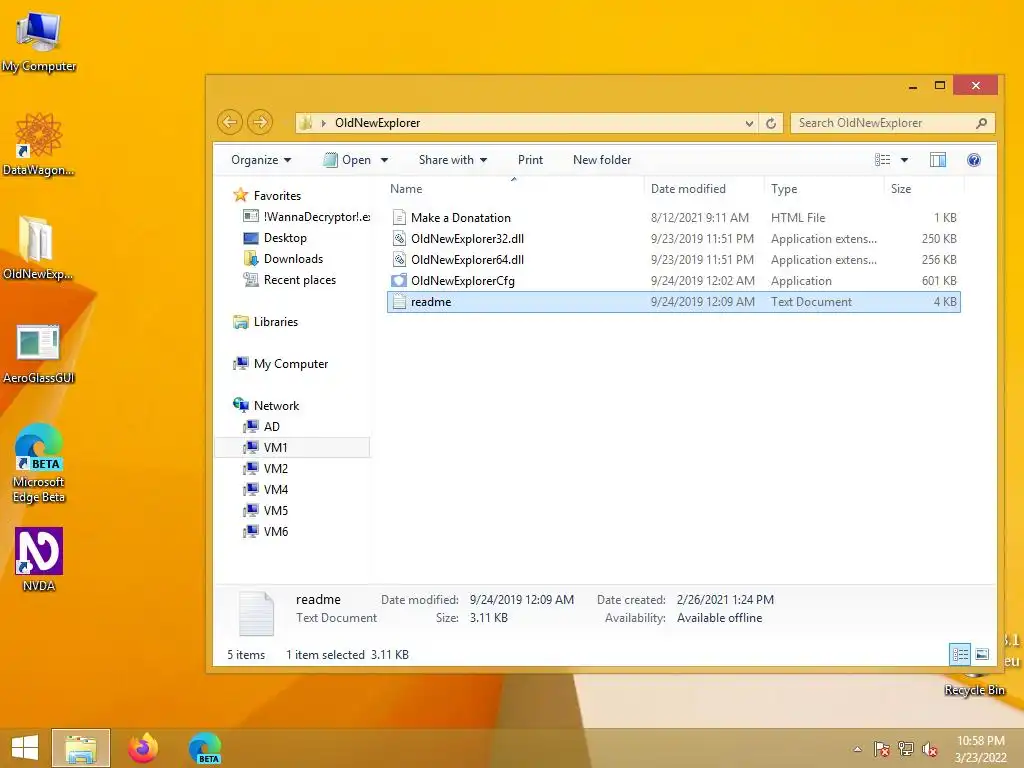Go forward with the Forward arrow button

pos(260,122)
